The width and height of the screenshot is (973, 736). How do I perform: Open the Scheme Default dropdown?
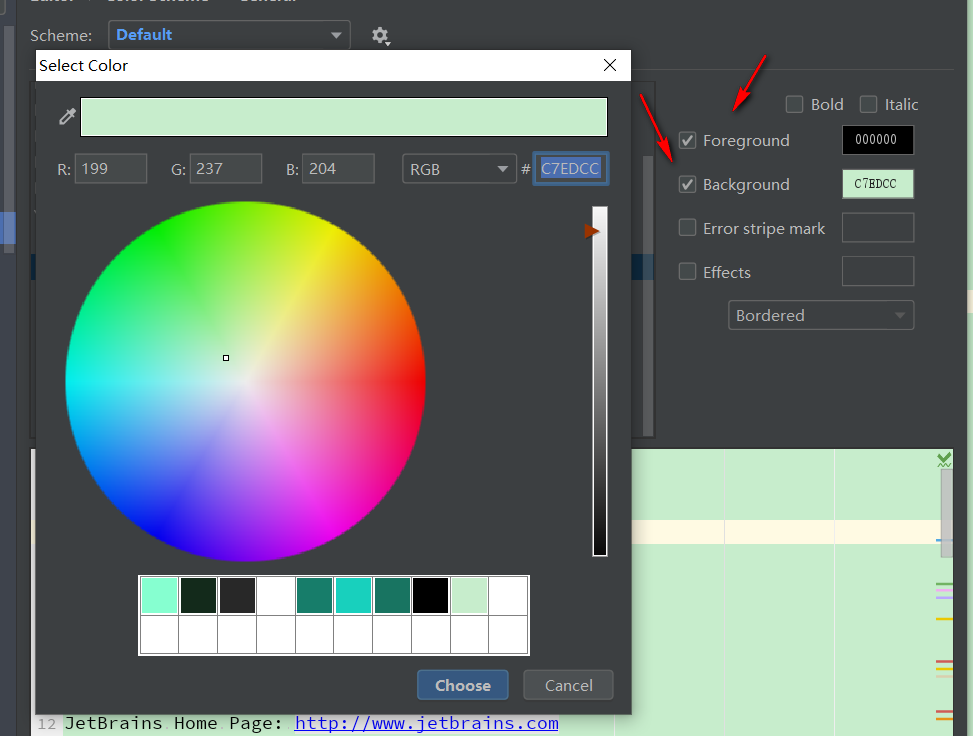coord(229,35)
